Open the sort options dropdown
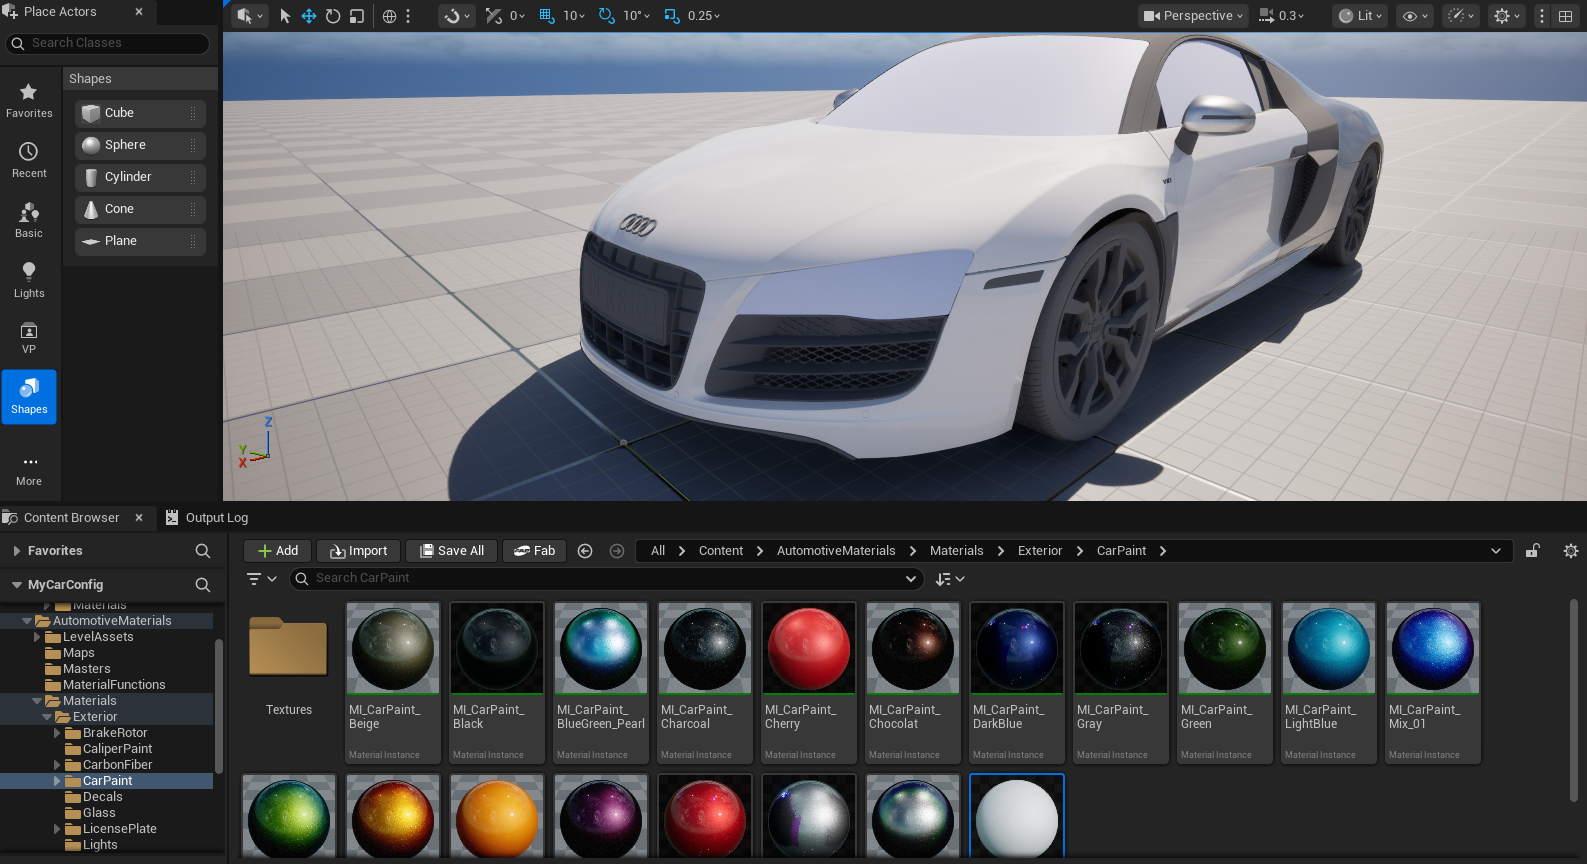 pos(950,579)
